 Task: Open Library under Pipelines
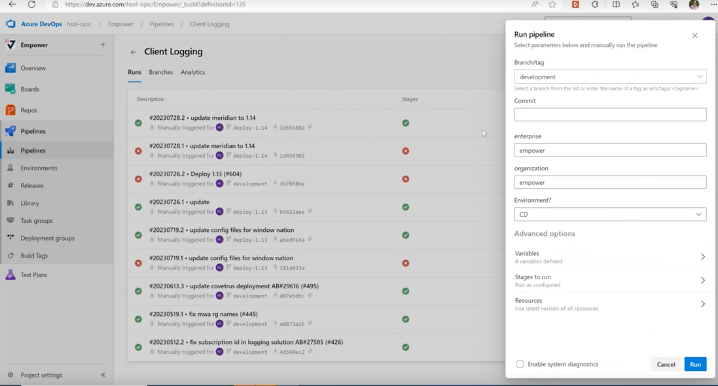(x=30, y=203)
